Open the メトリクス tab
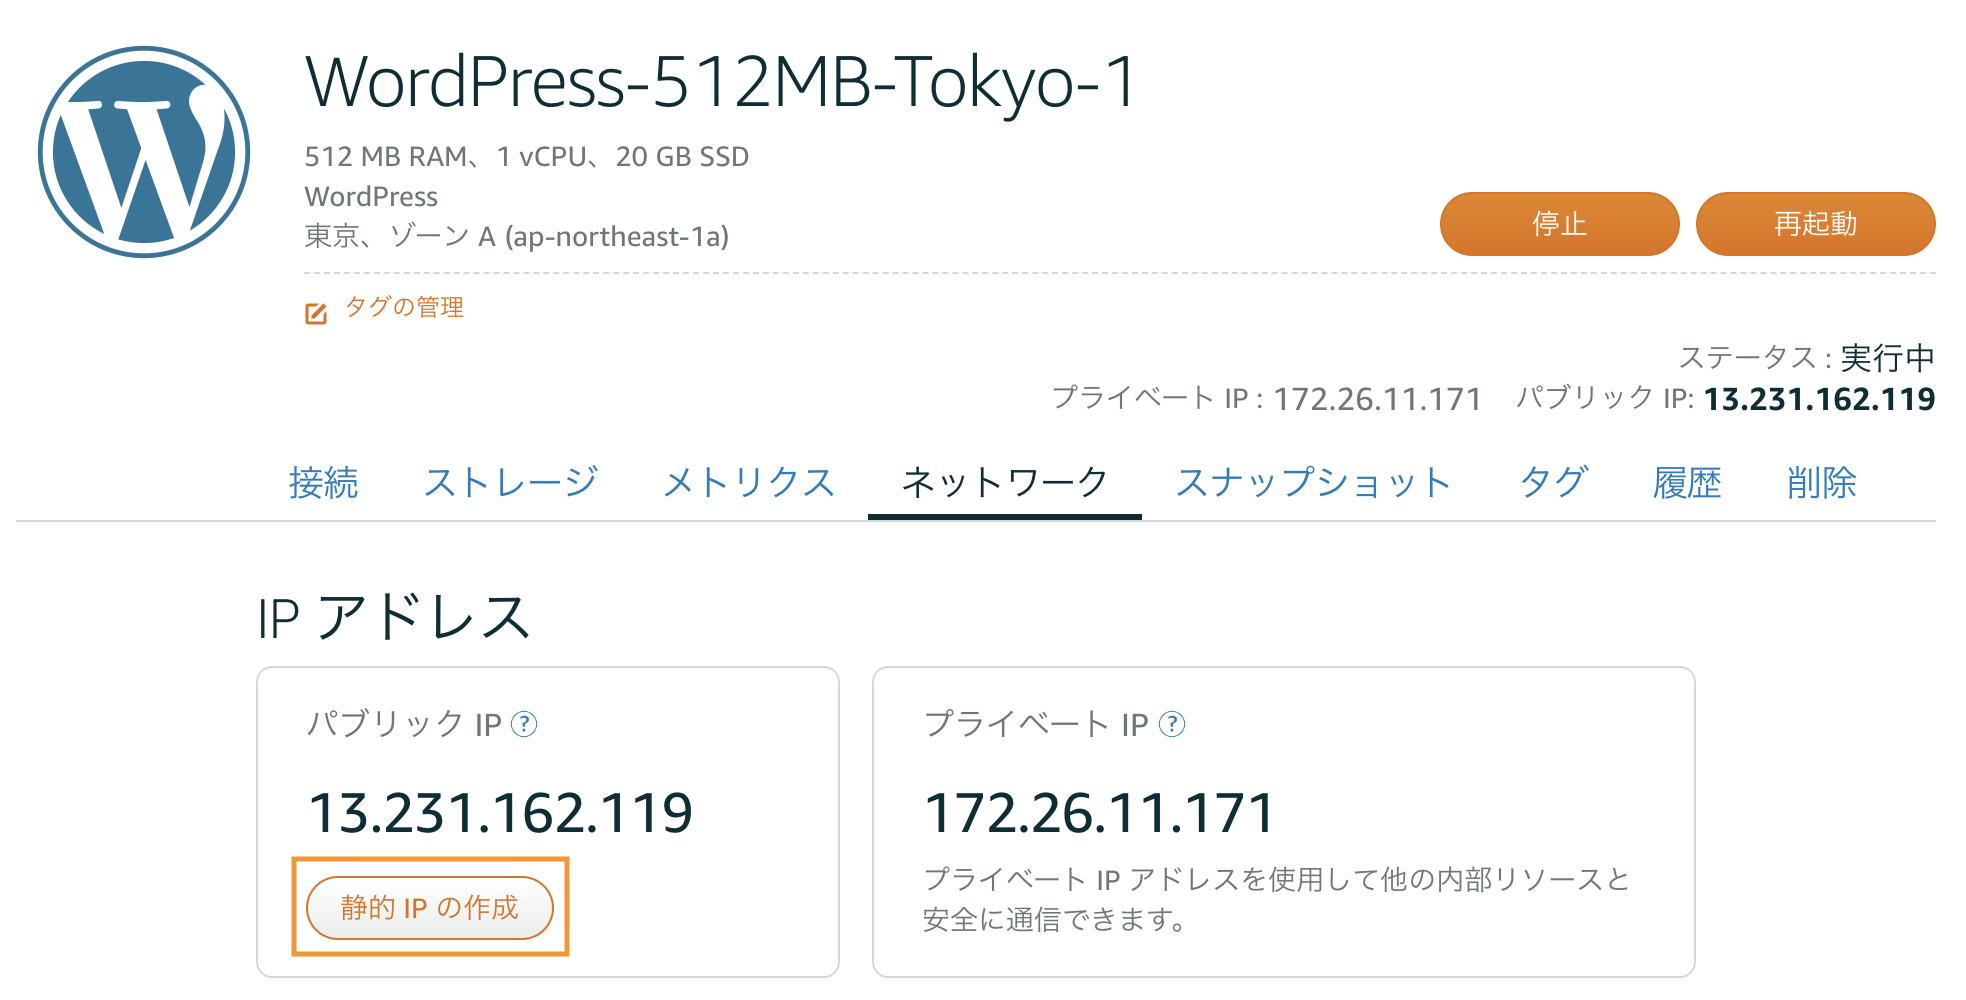This screenshot has height=1000, width=1966. pyautogui.click(x=748, y=483)
